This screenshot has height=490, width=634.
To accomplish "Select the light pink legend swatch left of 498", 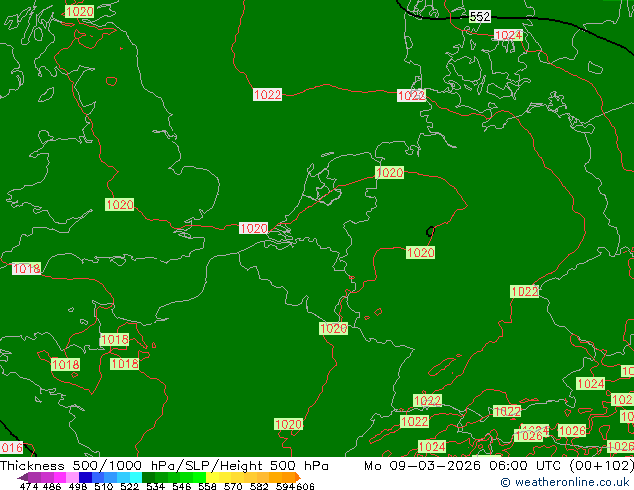I will [72, 477].
